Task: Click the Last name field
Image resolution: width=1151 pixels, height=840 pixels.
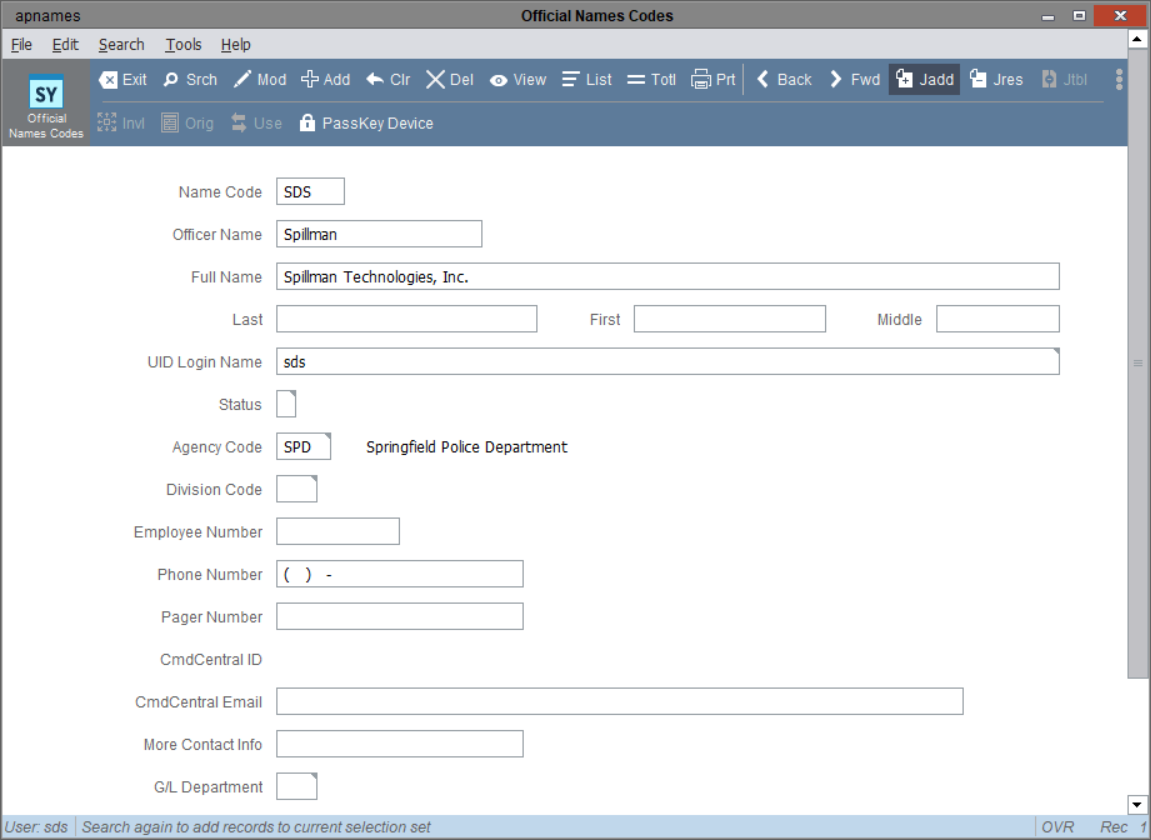Action: [x=407, y=319]
